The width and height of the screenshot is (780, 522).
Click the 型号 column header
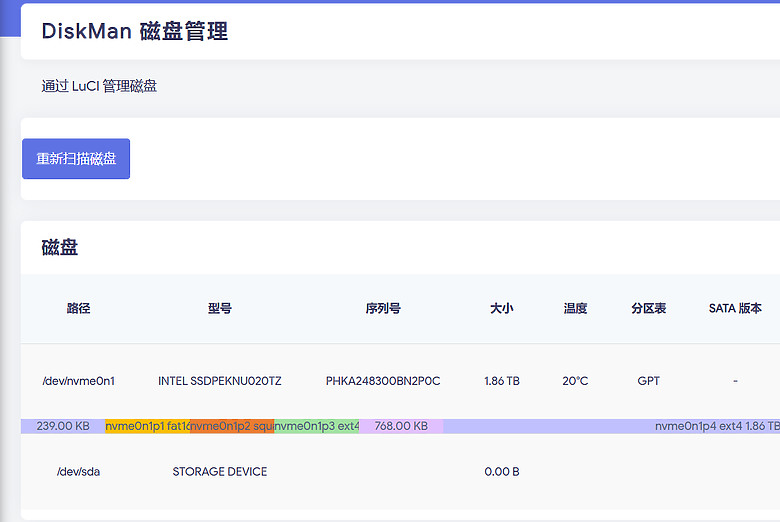(x=220, y=309)
